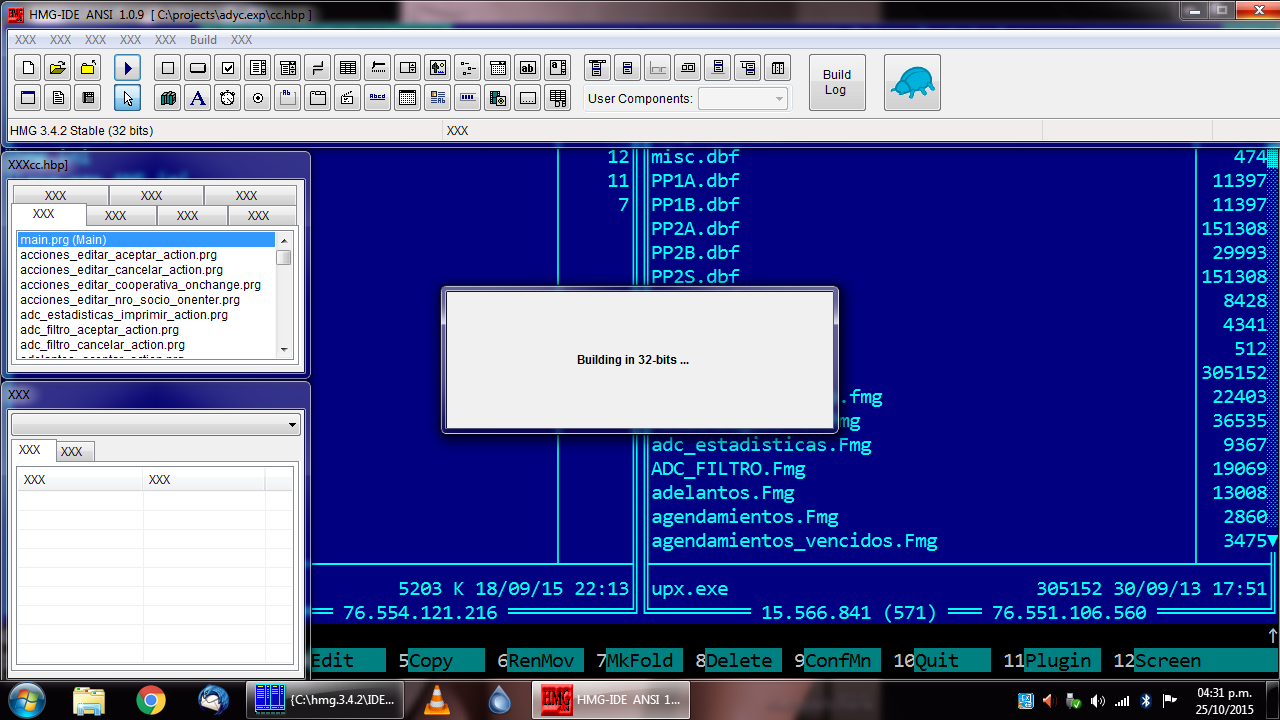Open the Build Log

(x=837, y=82)
